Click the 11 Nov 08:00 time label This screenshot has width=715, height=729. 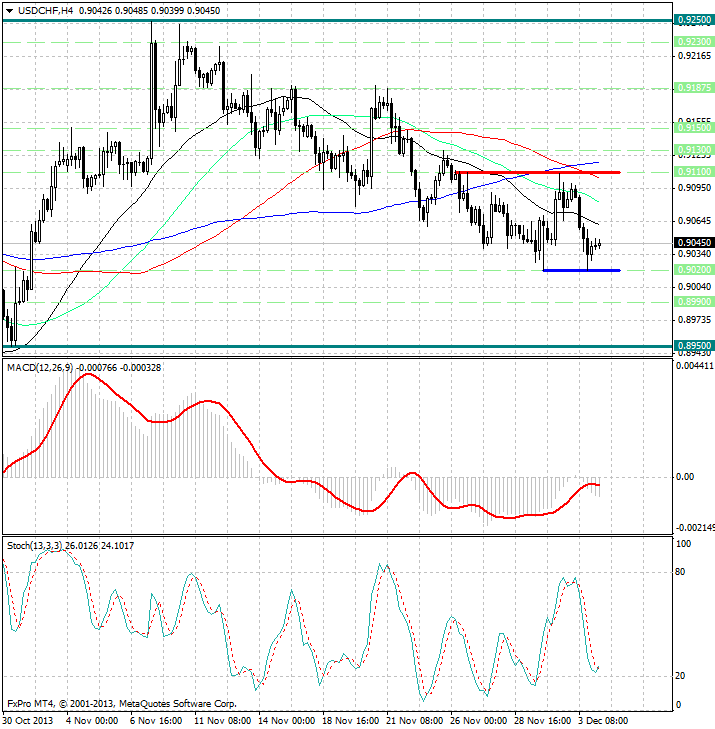click(222, 721)
